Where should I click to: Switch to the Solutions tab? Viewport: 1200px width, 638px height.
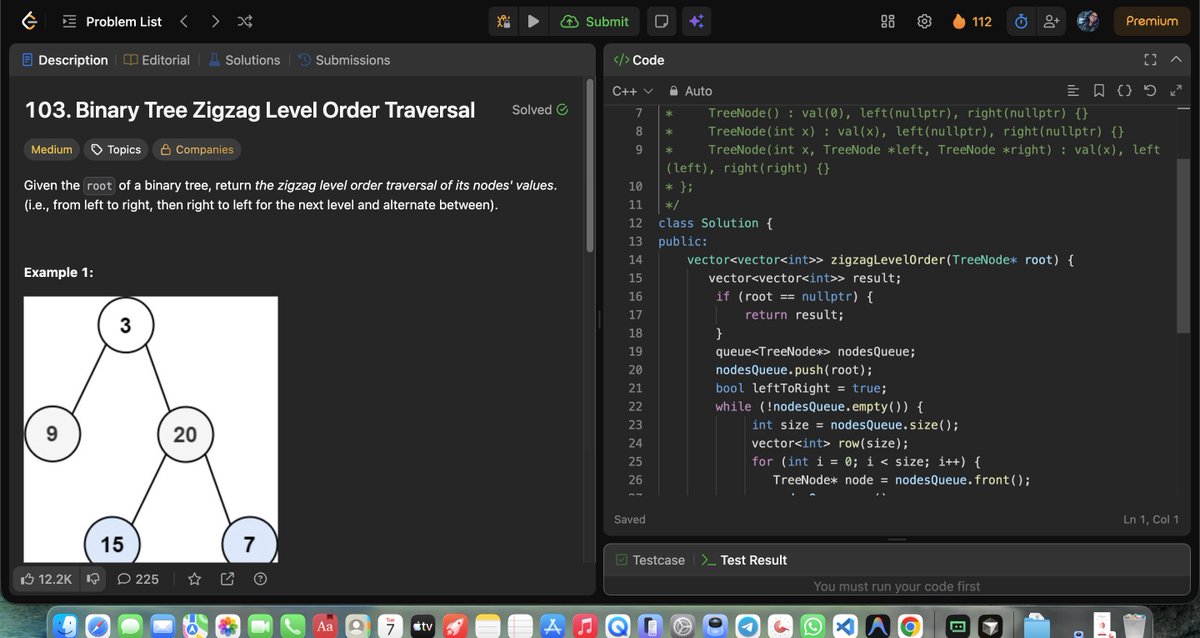pyautogui.click(x=244, y=60)
